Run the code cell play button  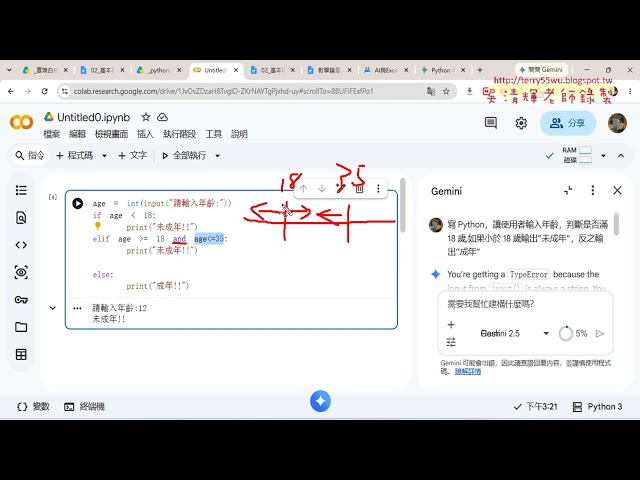tap(78, 203)
